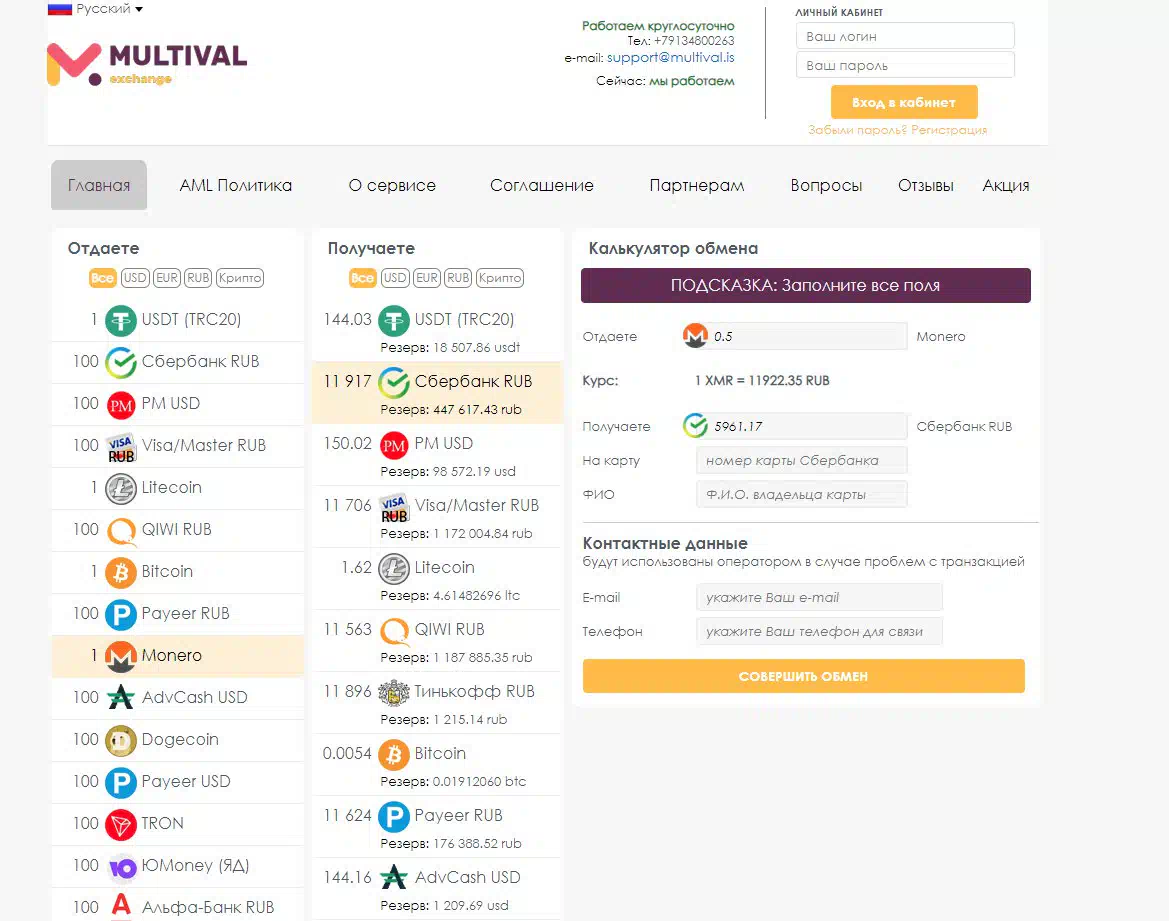The image size is (1169, 921).
Task: Toggle RUB filter under Отдаете
Action: (198, 278)
